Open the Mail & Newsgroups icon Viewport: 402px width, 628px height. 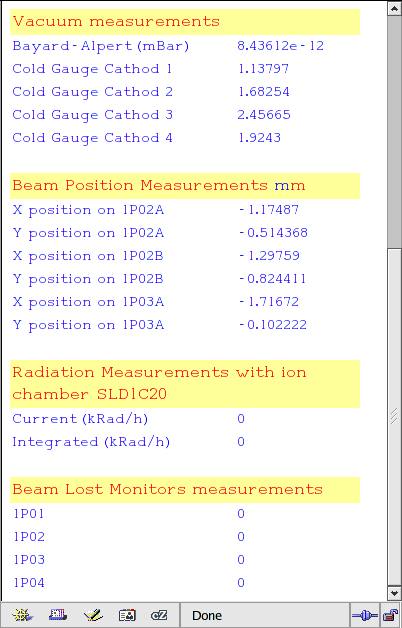pyautogui.click(x=58, y=615)
